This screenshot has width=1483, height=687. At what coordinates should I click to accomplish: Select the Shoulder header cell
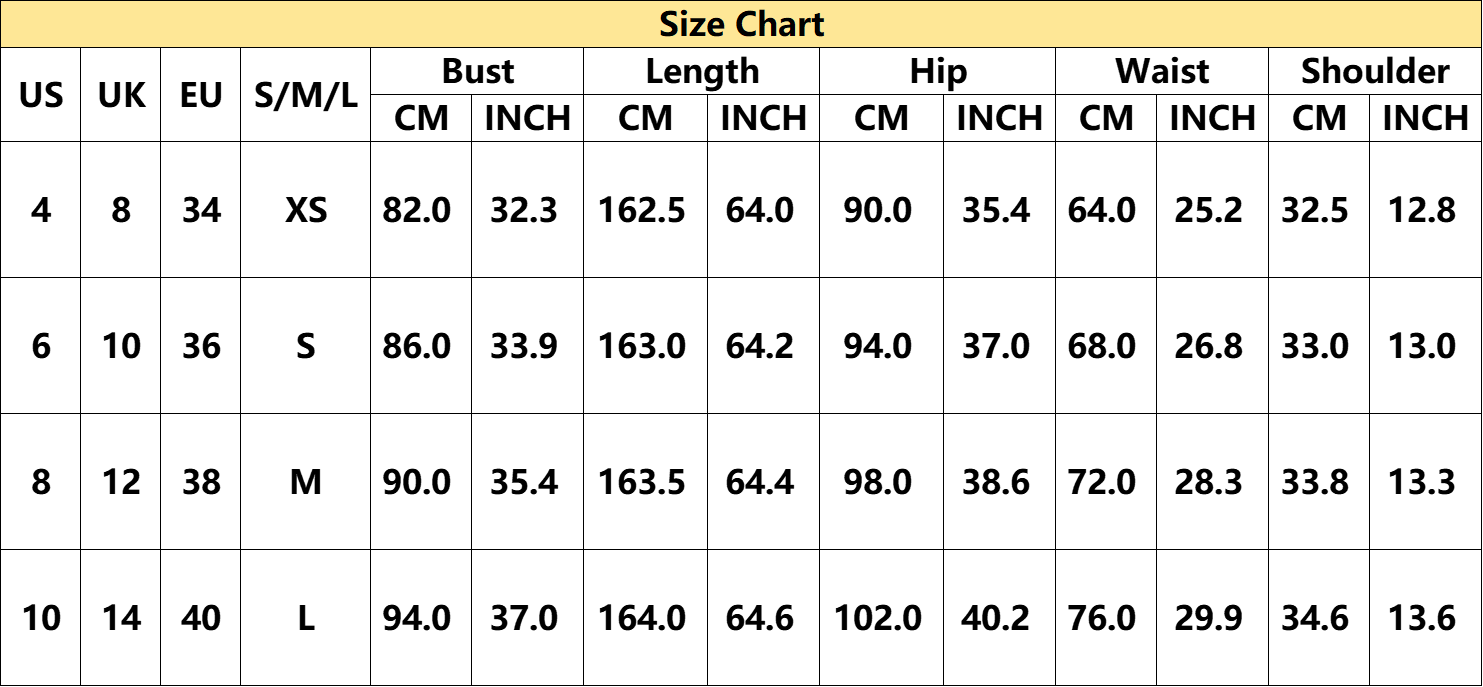click(x=1375, y=71)
